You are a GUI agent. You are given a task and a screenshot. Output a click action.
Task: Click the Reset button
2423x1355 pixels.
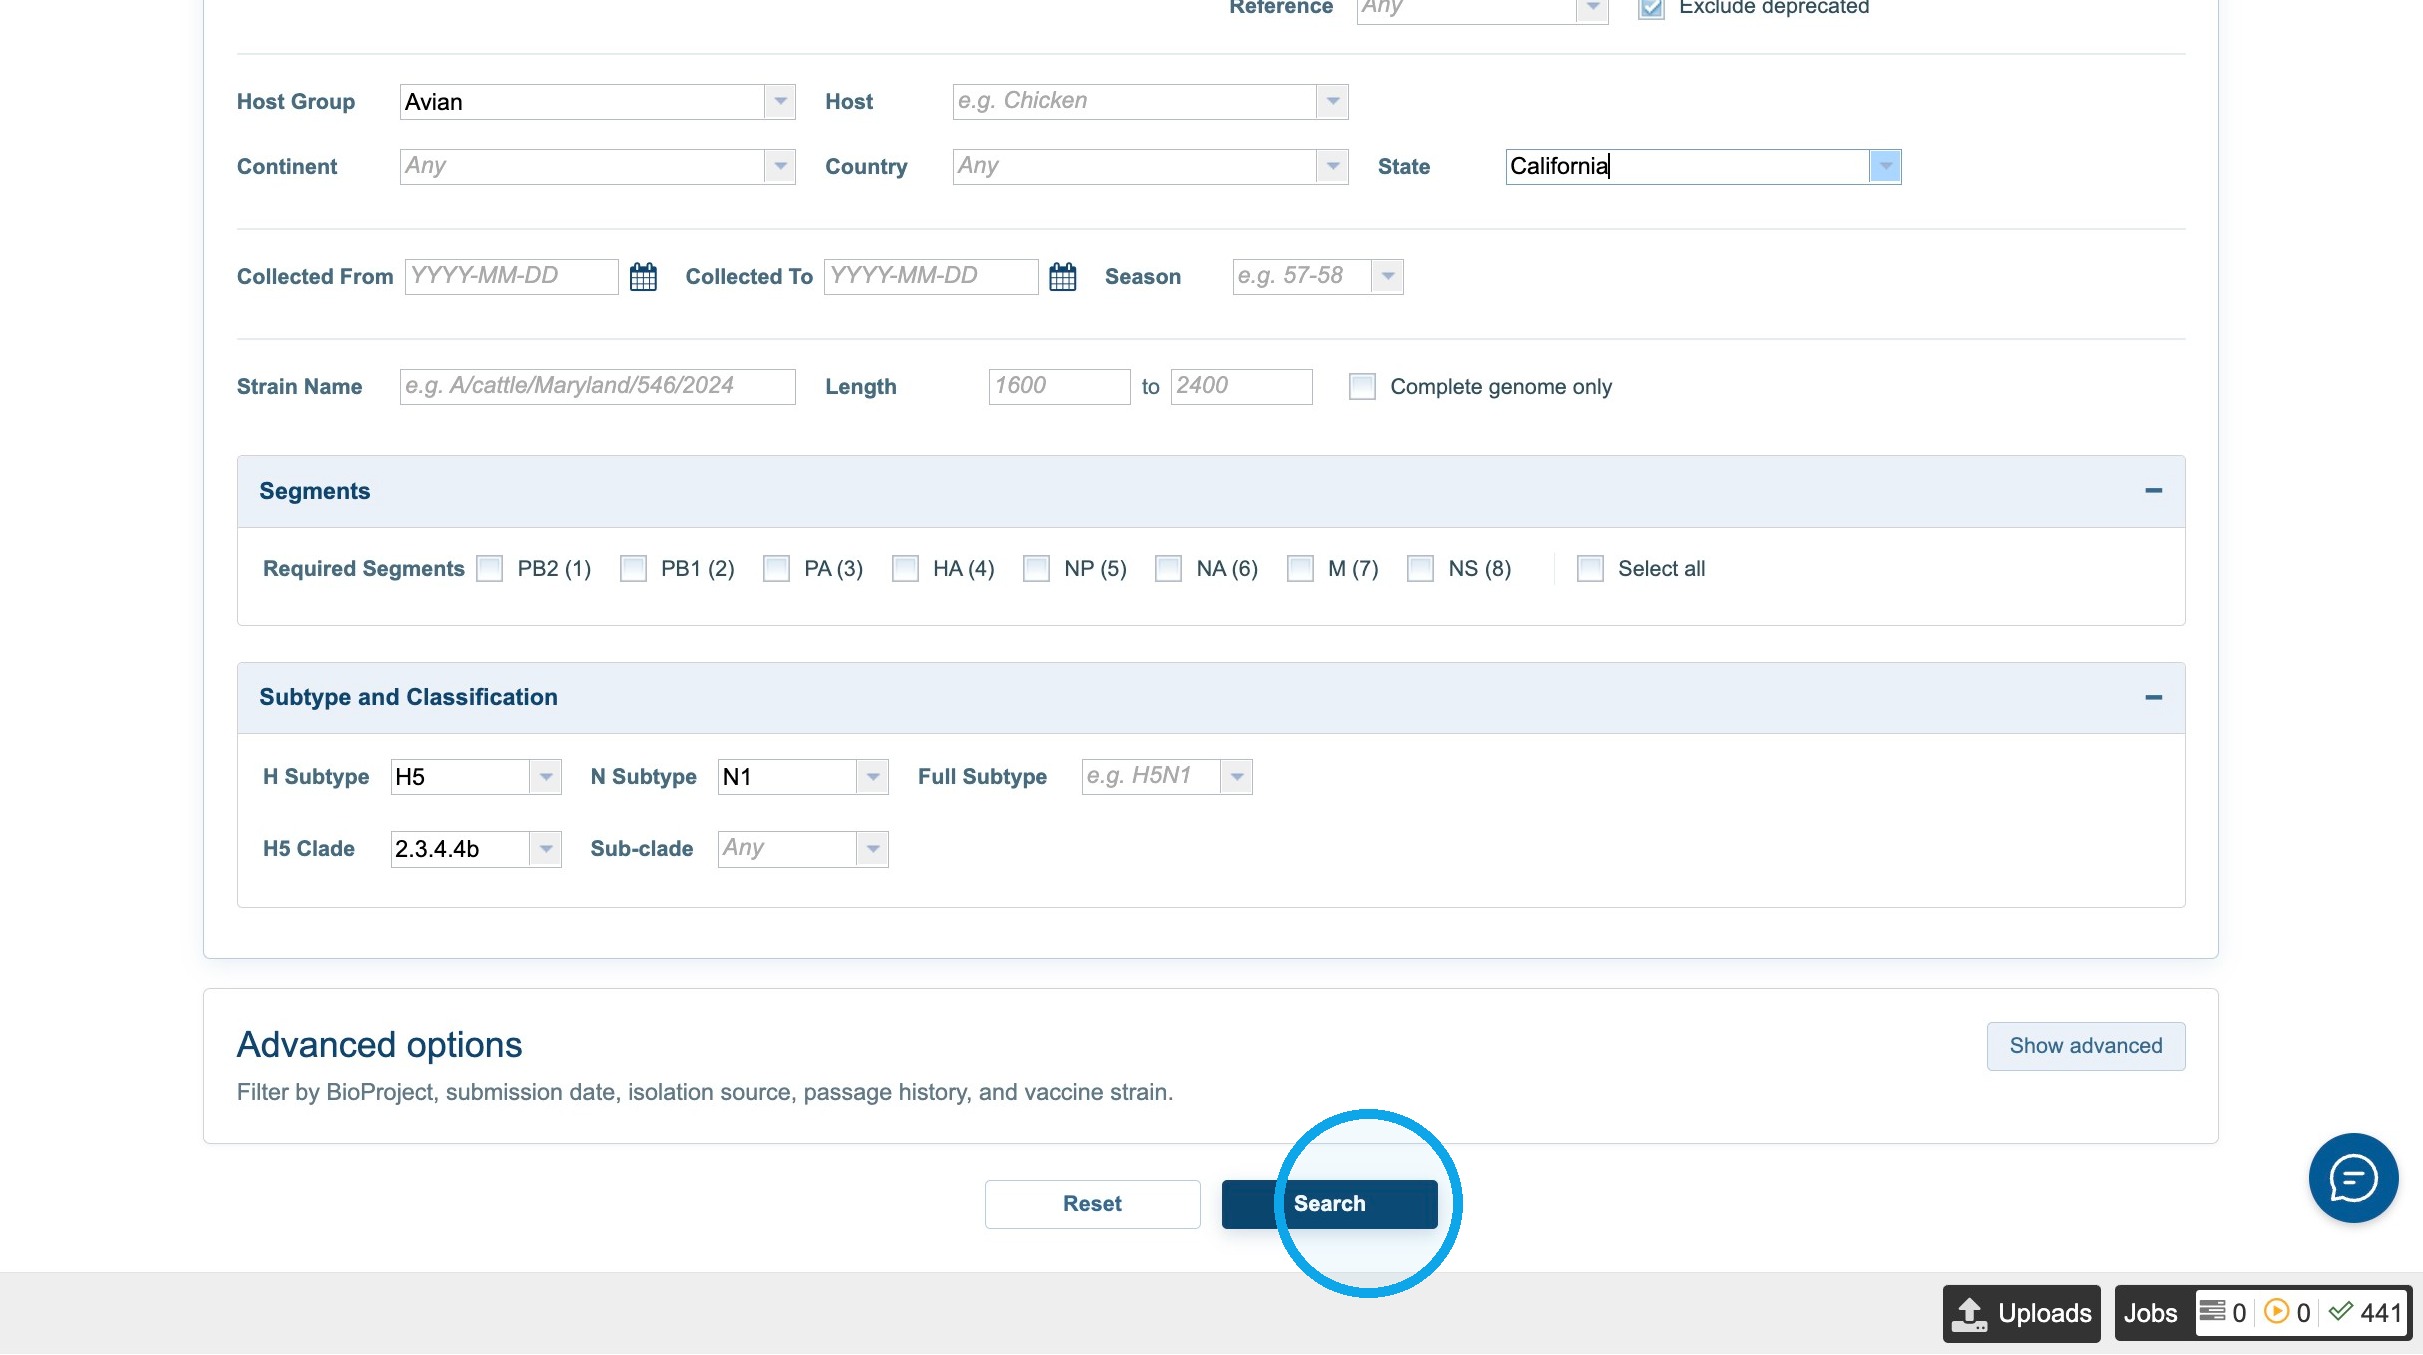pos(1092,1204)
